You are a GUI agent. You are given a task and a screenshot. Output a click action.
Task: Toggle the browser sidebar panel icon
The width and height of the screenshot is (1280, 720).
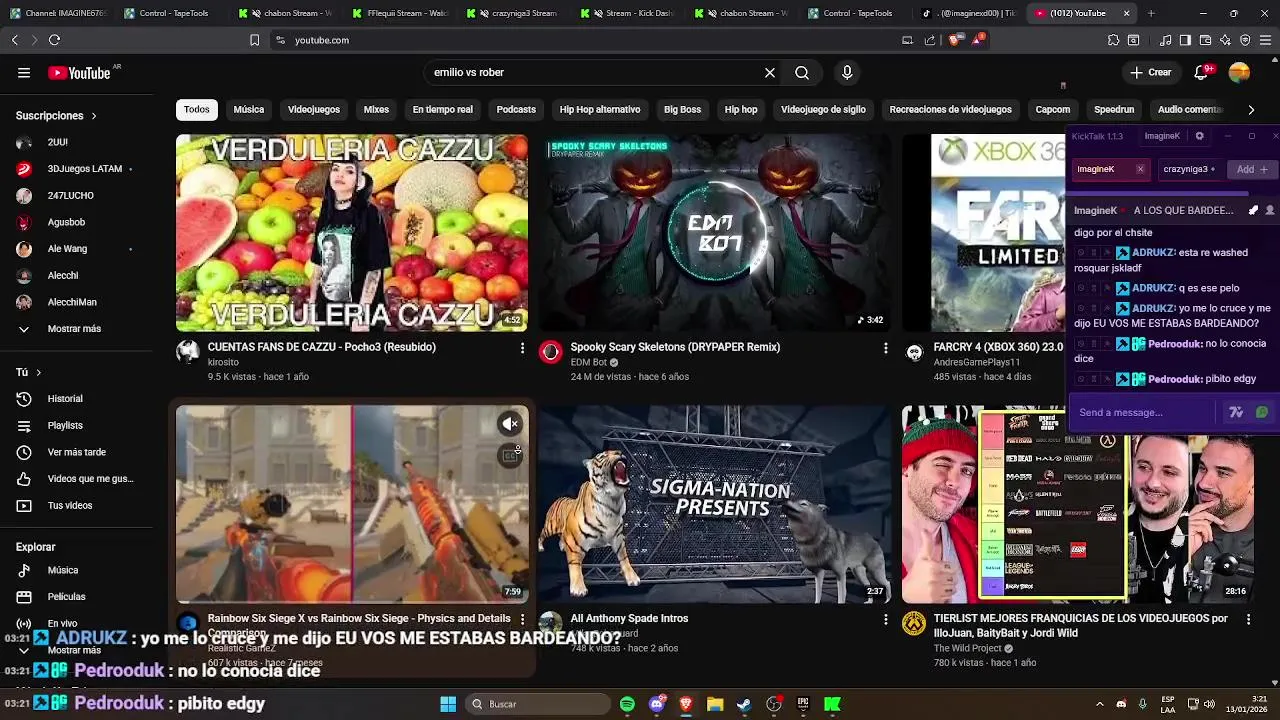pos(1185,40)
